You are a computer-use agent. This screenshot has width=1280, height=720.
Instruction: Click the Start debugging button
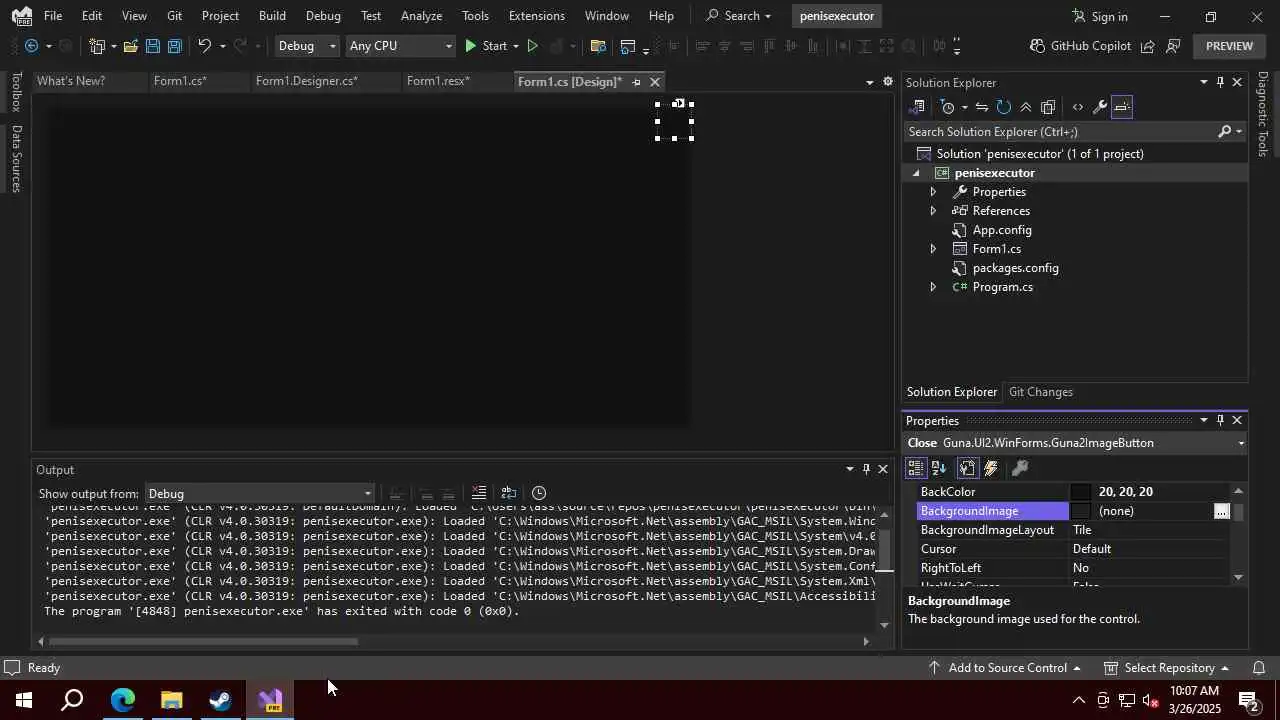pyautogui.click(x=485, y=46)
